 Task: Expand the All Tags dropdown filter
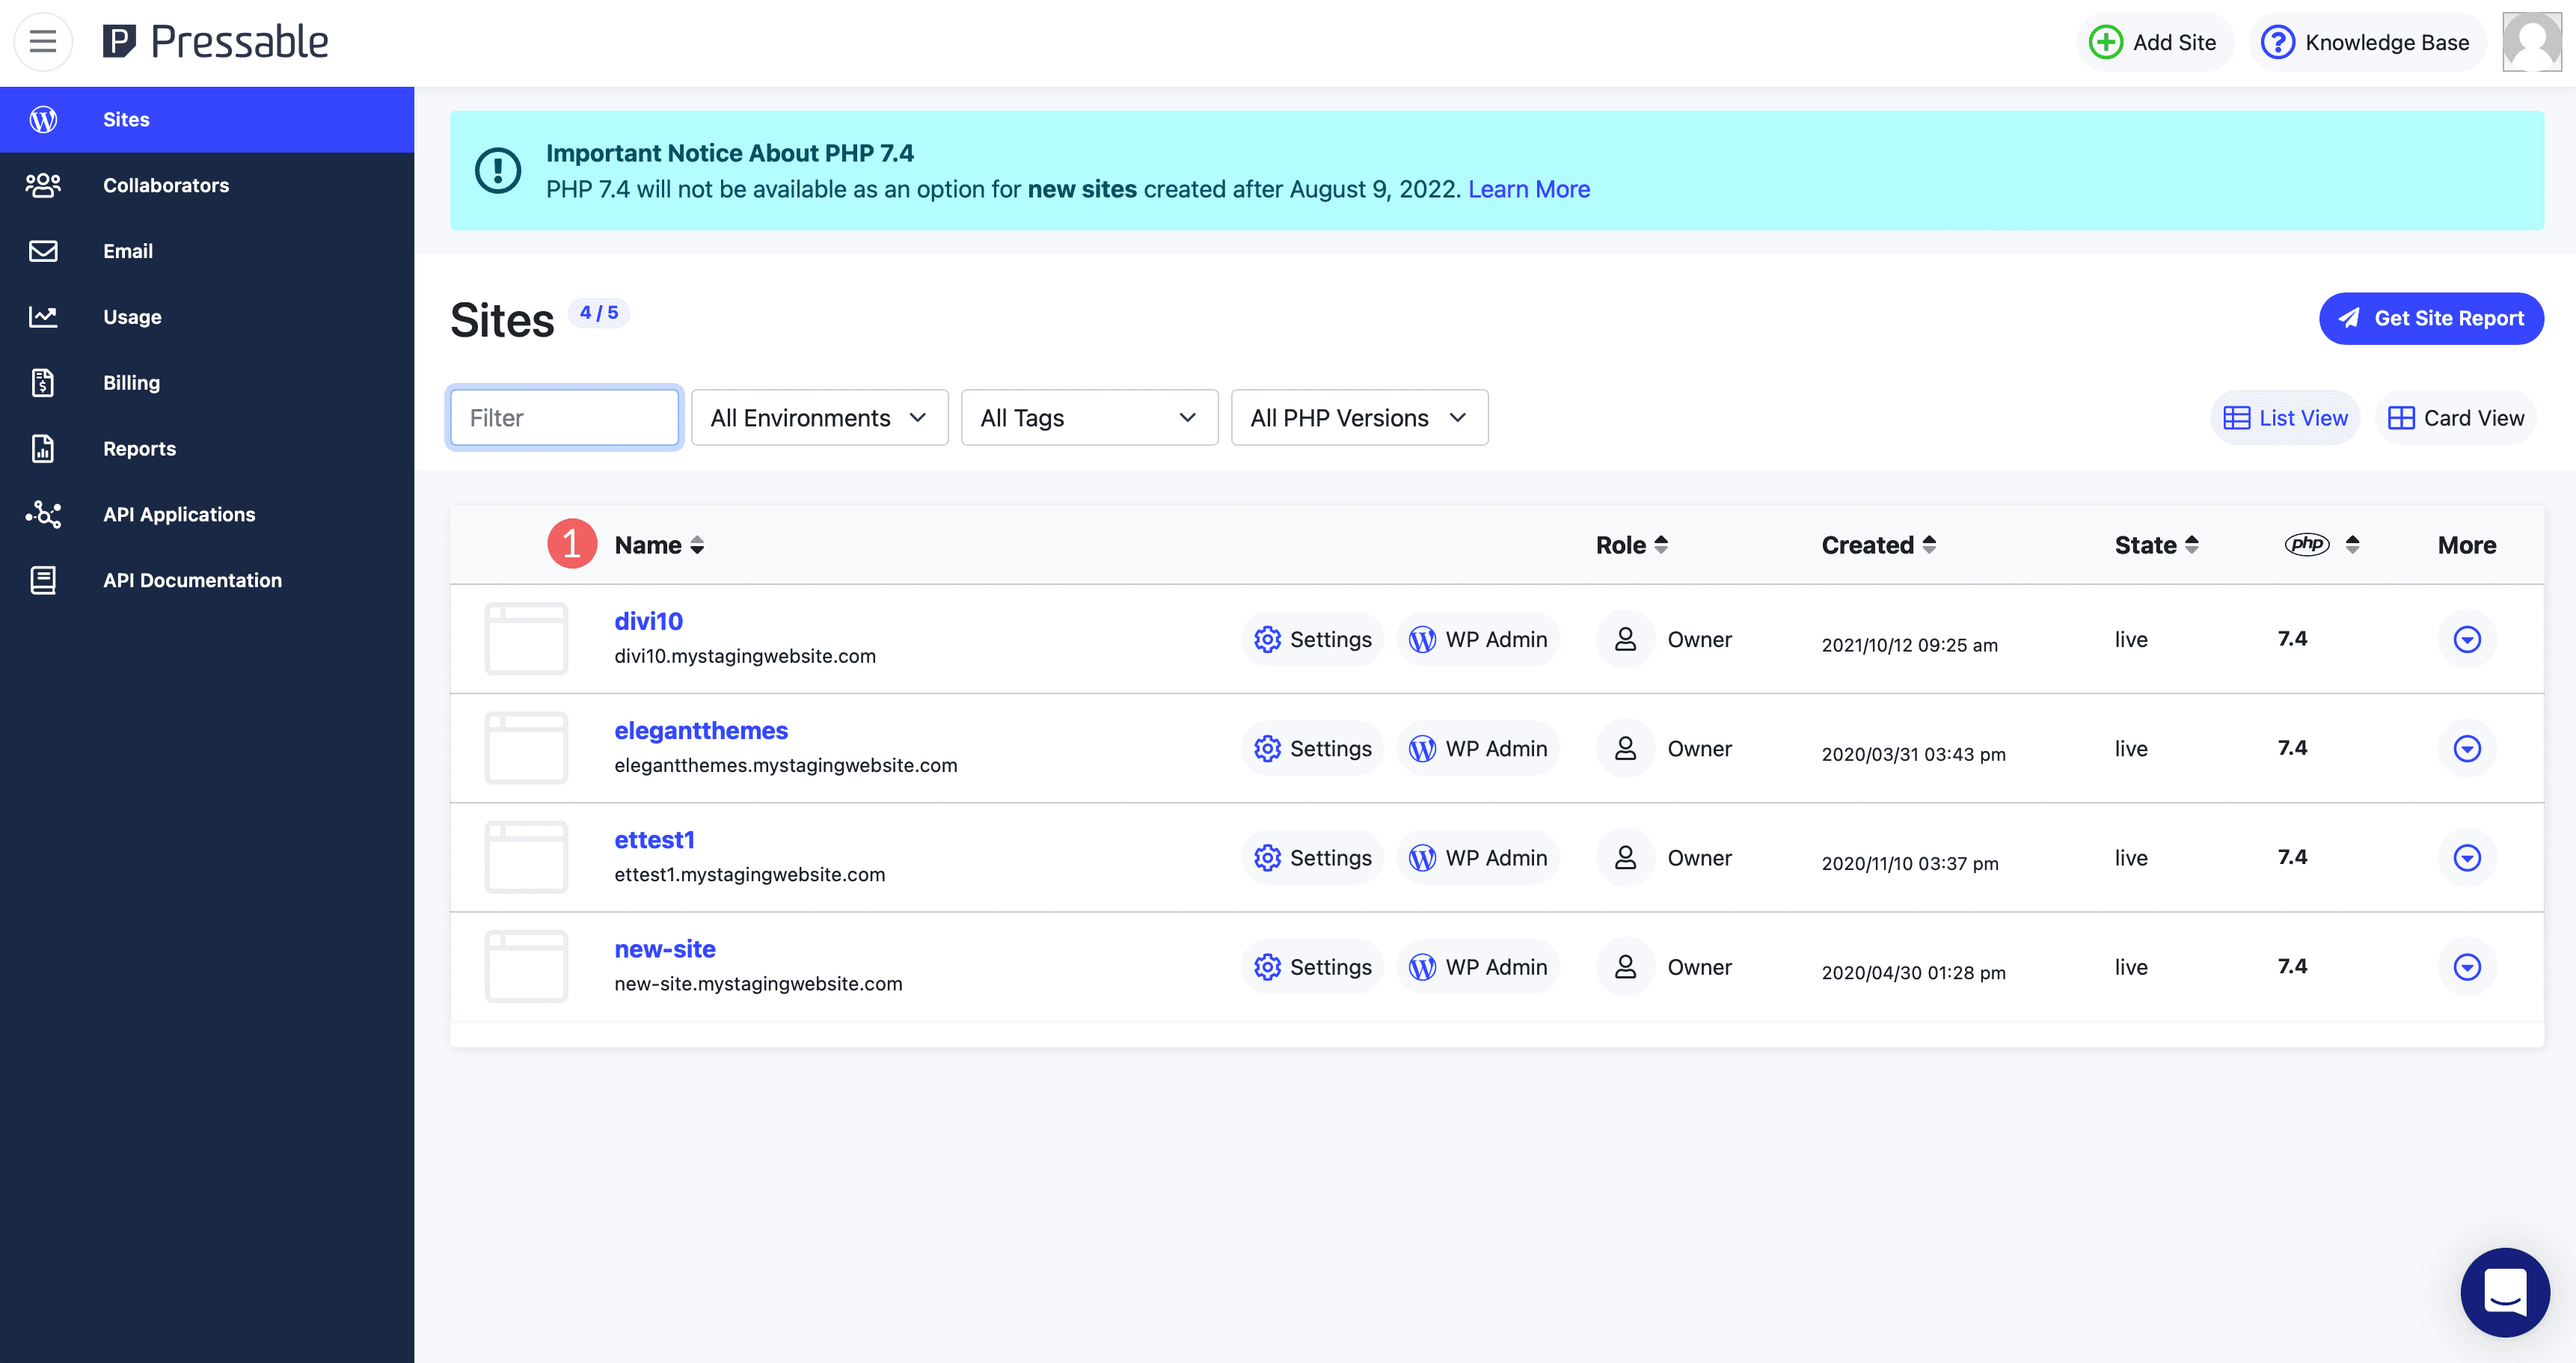(1087, 417)
